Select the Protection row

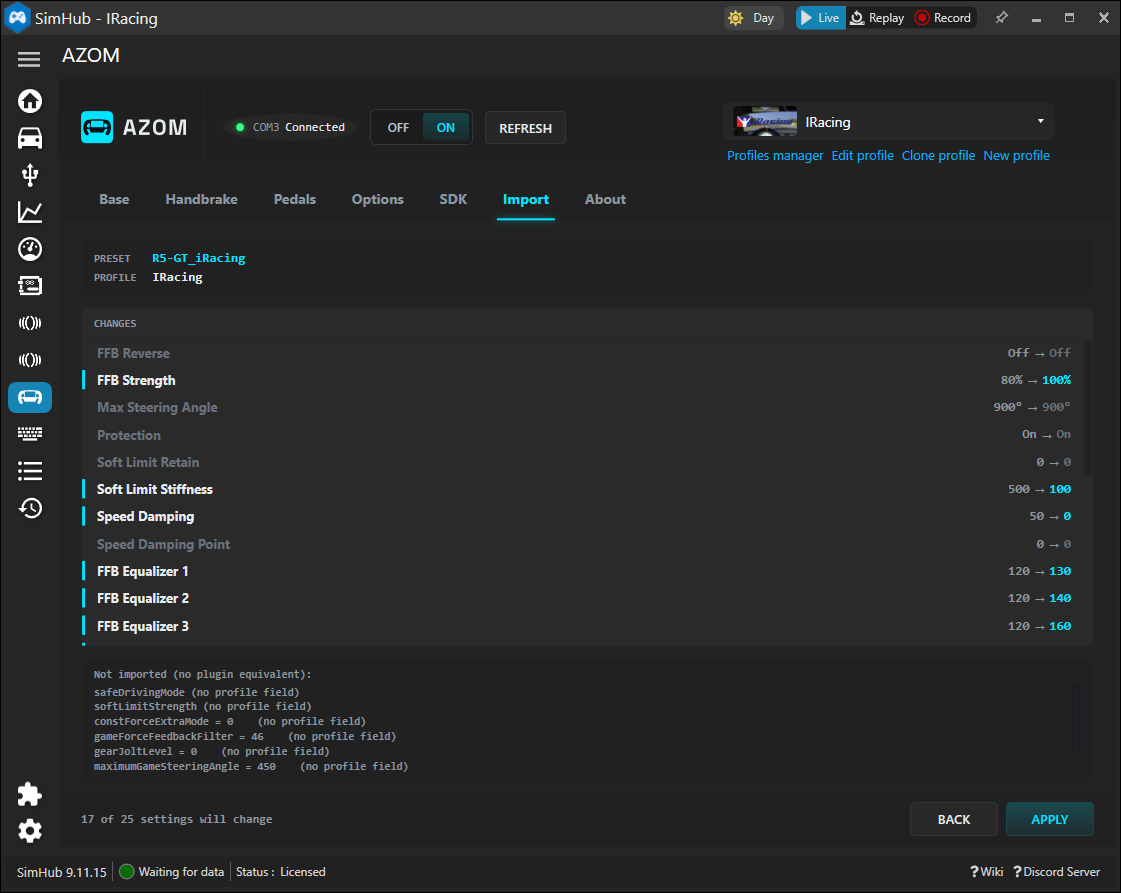pos(584,435)
